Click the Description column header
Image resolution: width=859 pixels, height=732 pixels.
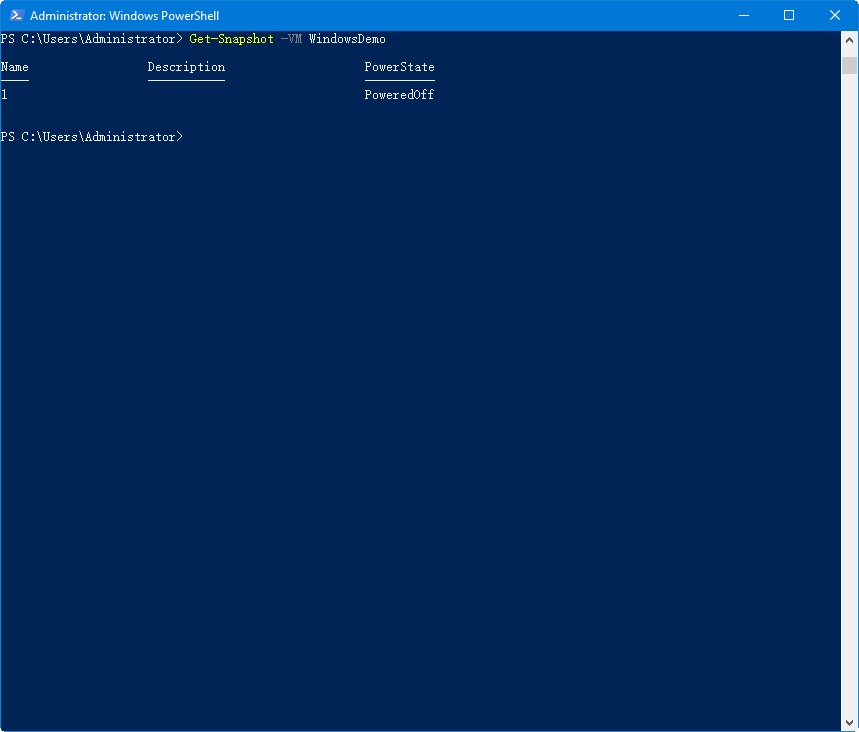(186, 67)
